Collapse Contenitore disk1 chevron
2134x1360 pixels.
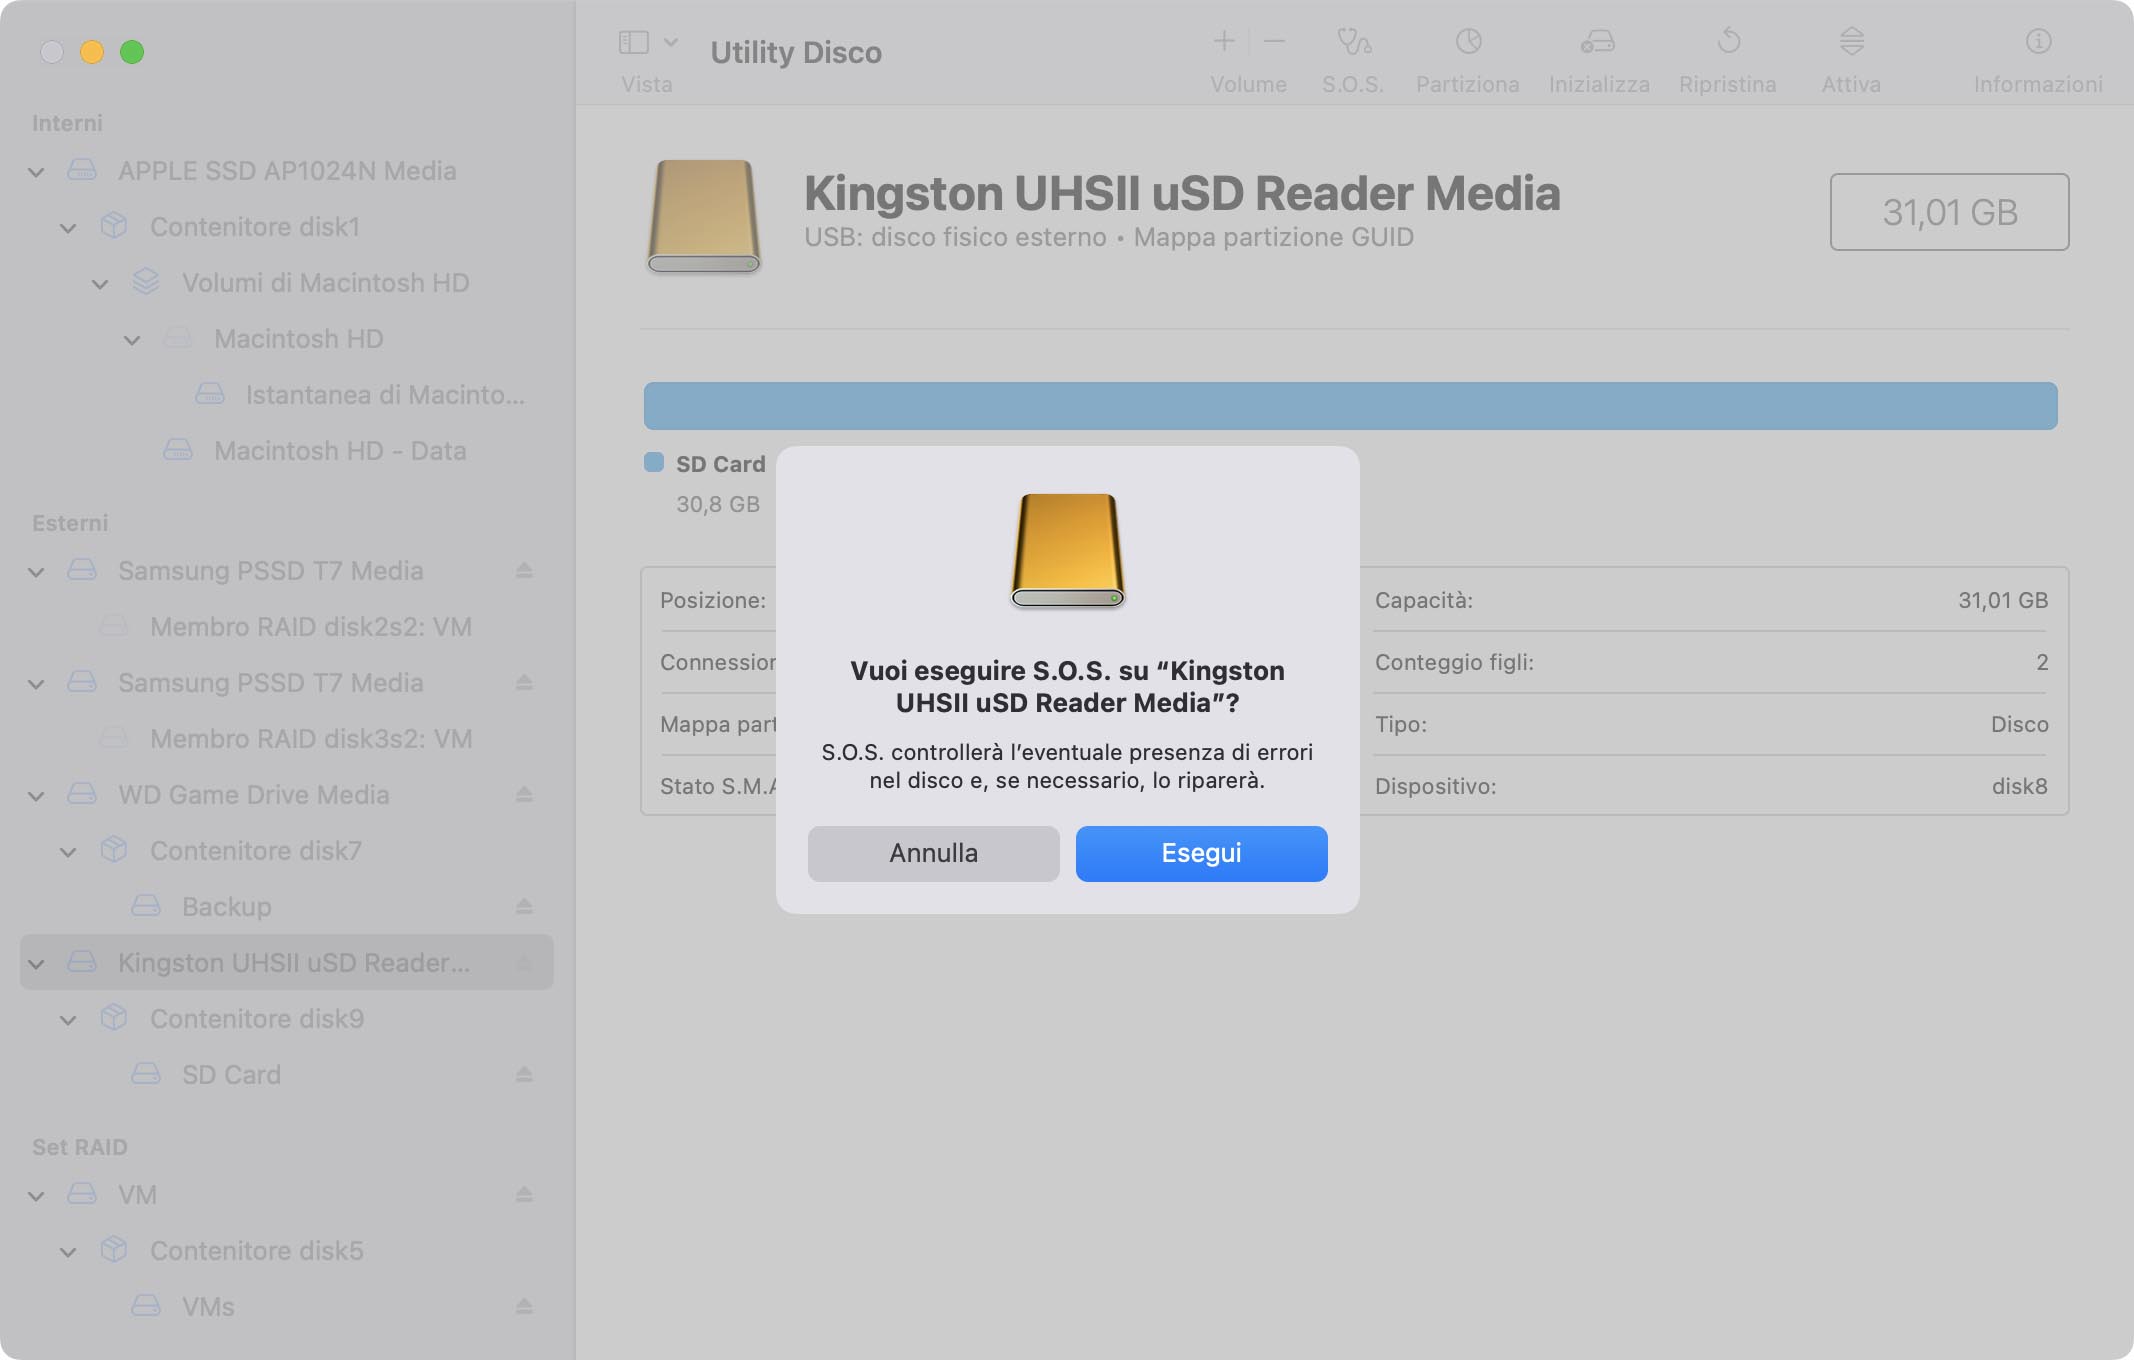(x=69, y=228)
